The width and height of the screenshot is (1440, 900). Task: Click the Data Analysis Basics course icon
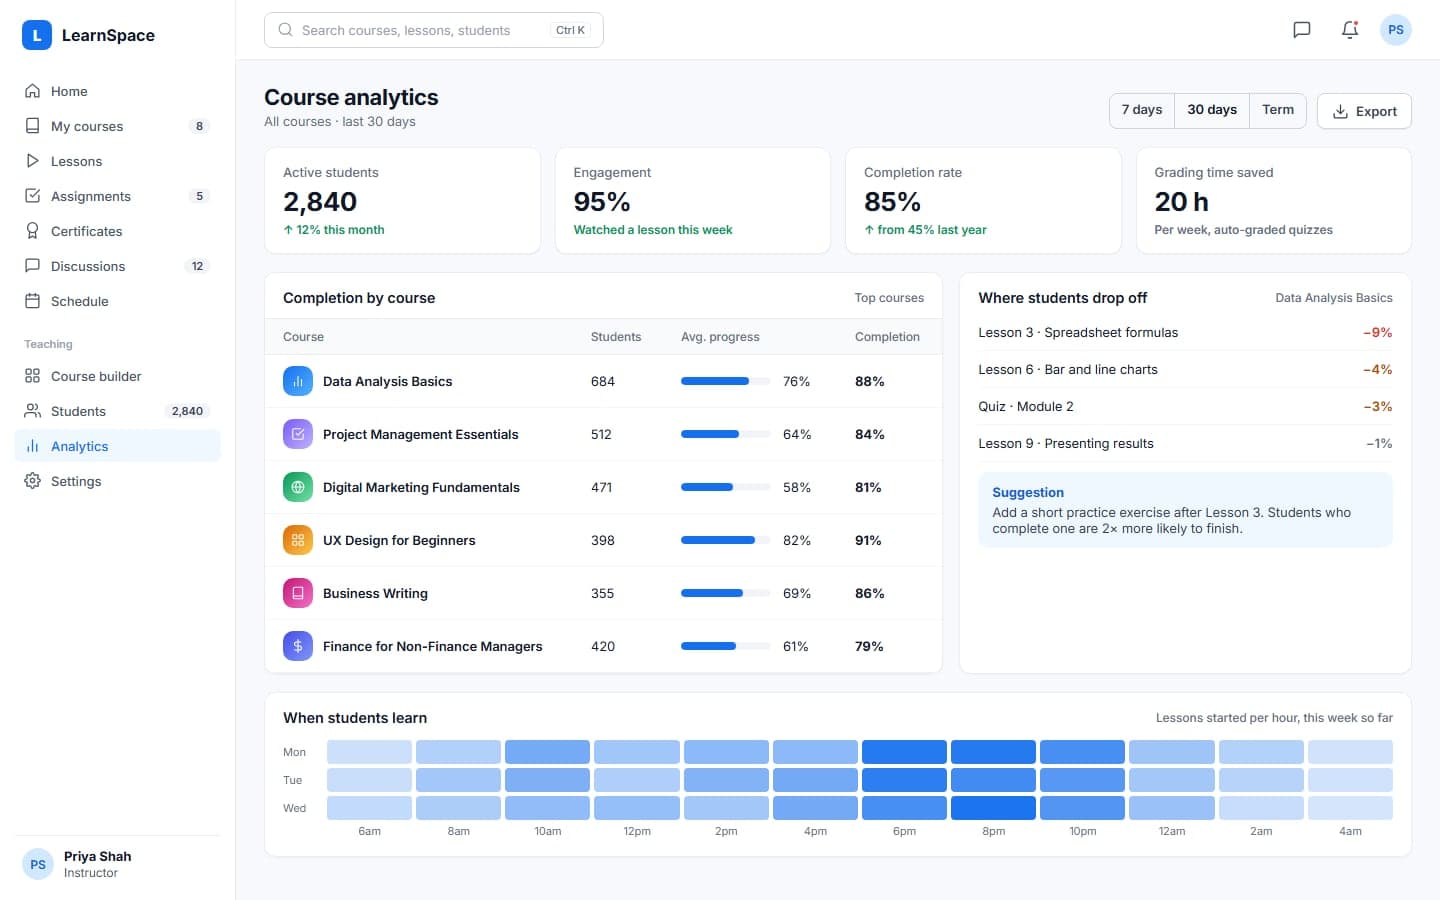click(298, 381)
